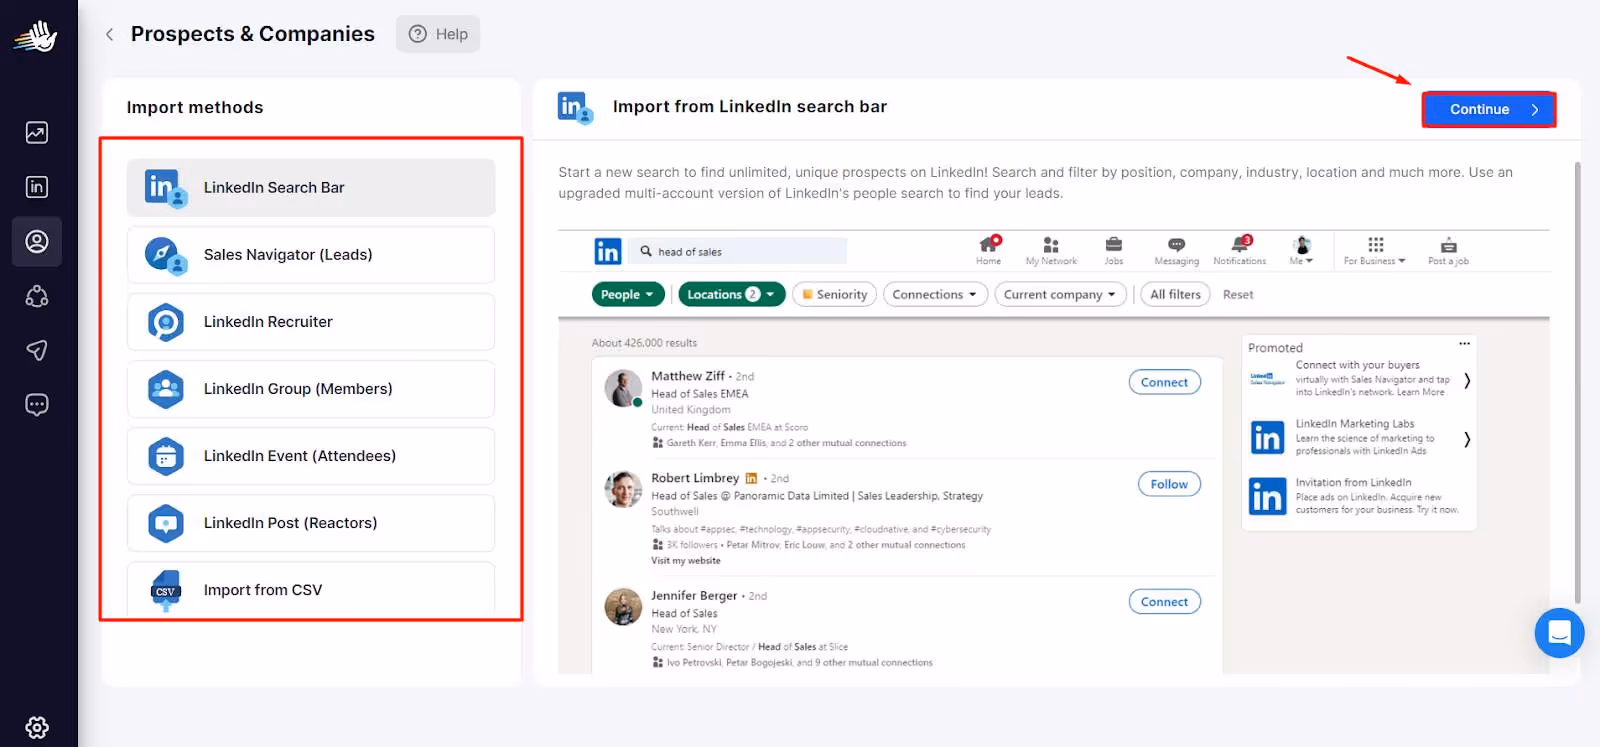1600x747 pixels.
Task: Click the Help button
Action: tap(438, 34)
